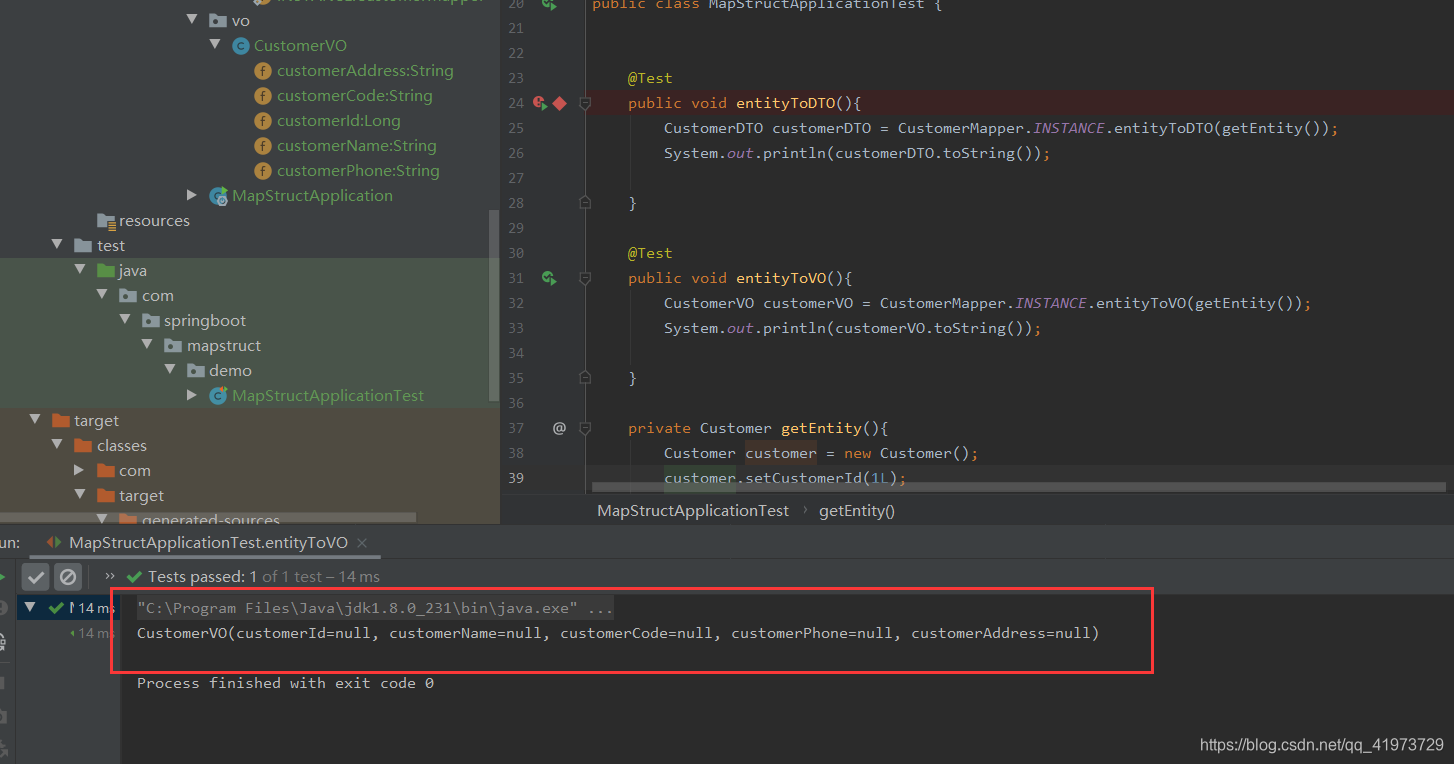Fold the entityToDTO method at line 24

585,103
